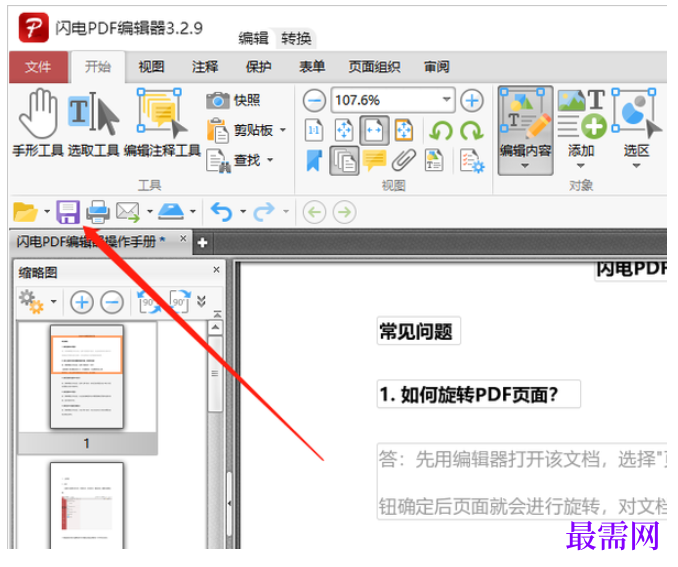Viewport: 678px width, 567px height.
Task: Select the Hand tool (手形工具)
Action: pos(38,122)
